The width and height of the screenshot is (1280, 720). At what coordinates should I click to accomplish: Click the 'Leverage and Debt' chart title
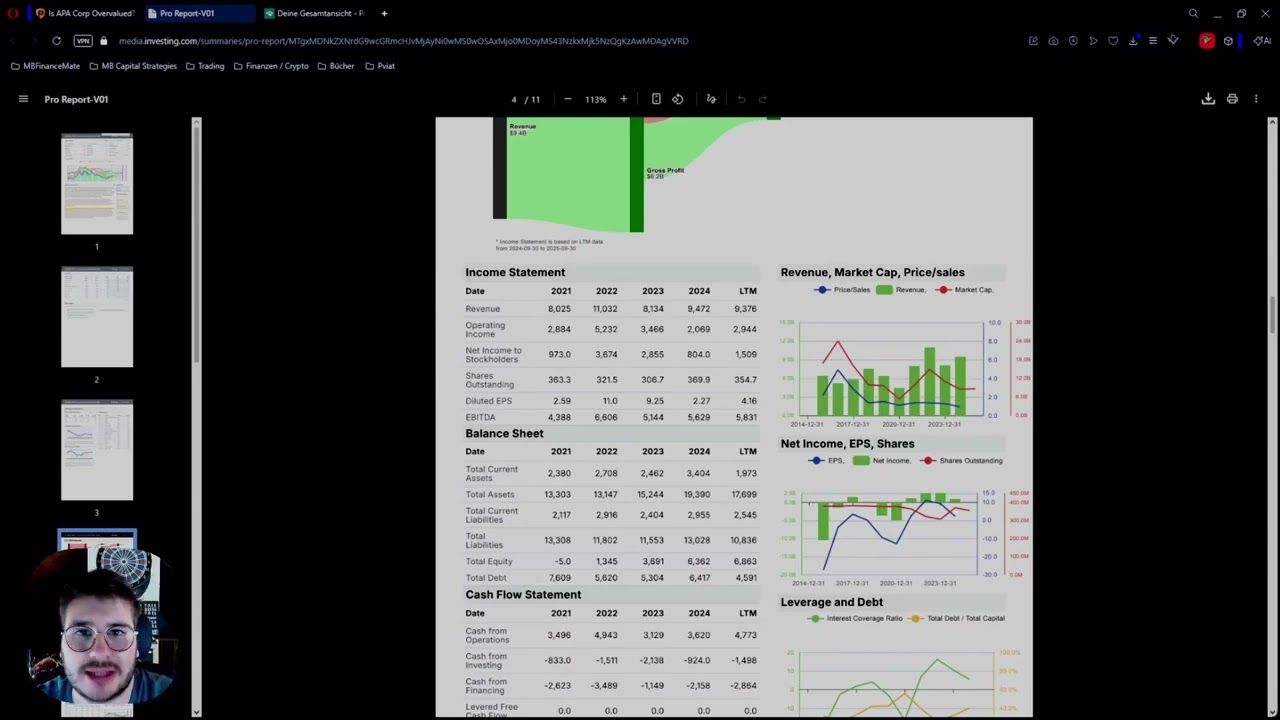tap(832, 602)
